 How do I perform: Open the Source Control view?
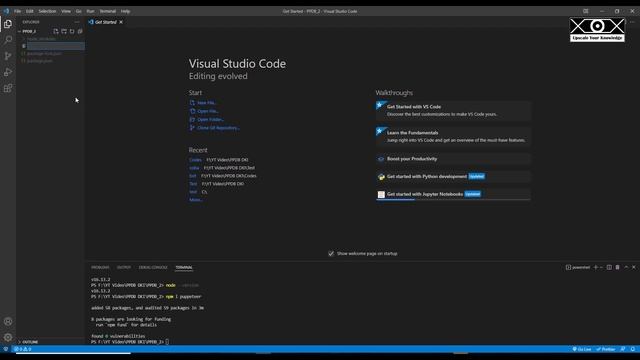[x=8, y=56]
